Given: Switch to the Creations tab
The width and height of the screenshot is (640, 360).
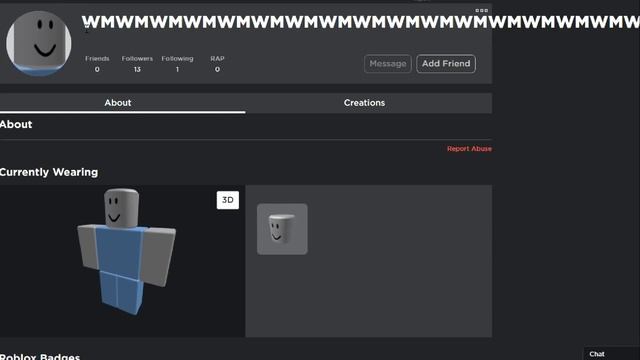Looking at the screenshot, I should pyautogui.click(x=369, y=103).
